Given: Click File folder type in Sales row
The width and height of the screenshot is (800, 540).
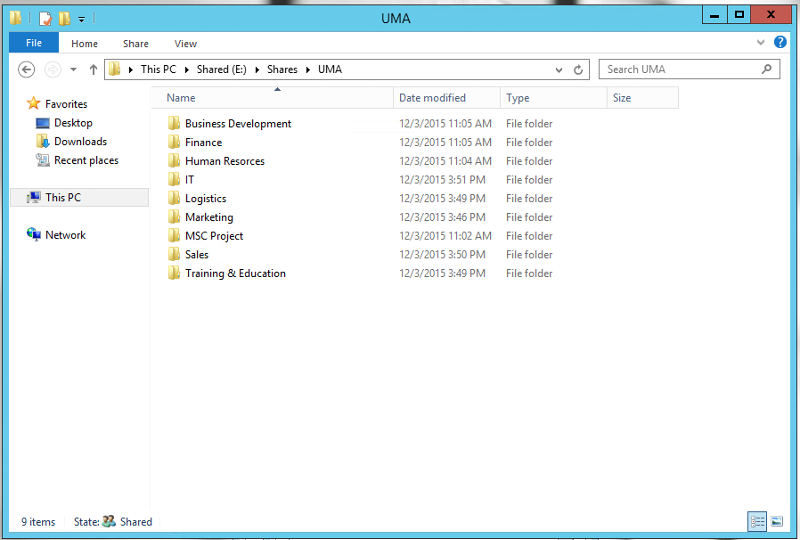Looking at the screenshot, I should [529, 255].
